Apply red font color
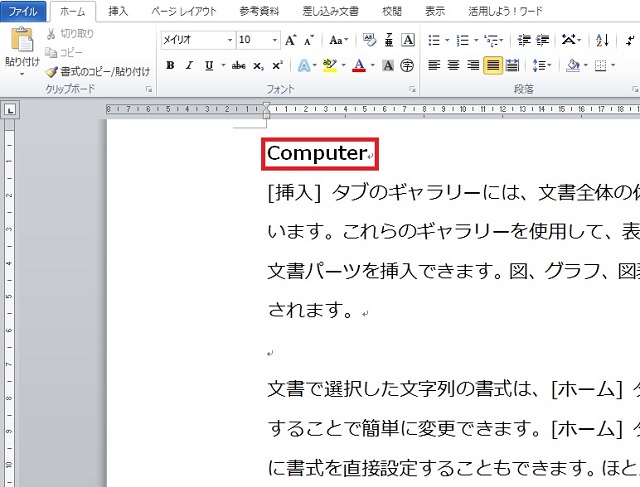The width and height of the screenshot is (640, 487). click(x=359, y=65)
